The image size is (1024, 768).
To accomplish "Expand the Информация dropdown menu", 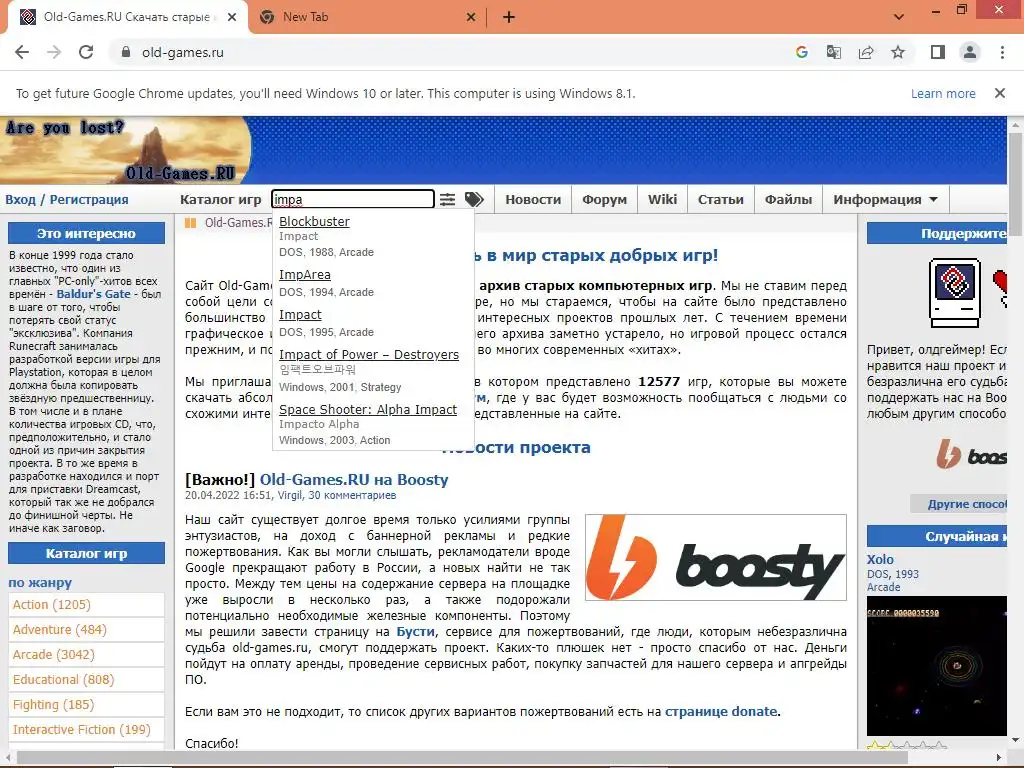I will [x=885, y=199].
